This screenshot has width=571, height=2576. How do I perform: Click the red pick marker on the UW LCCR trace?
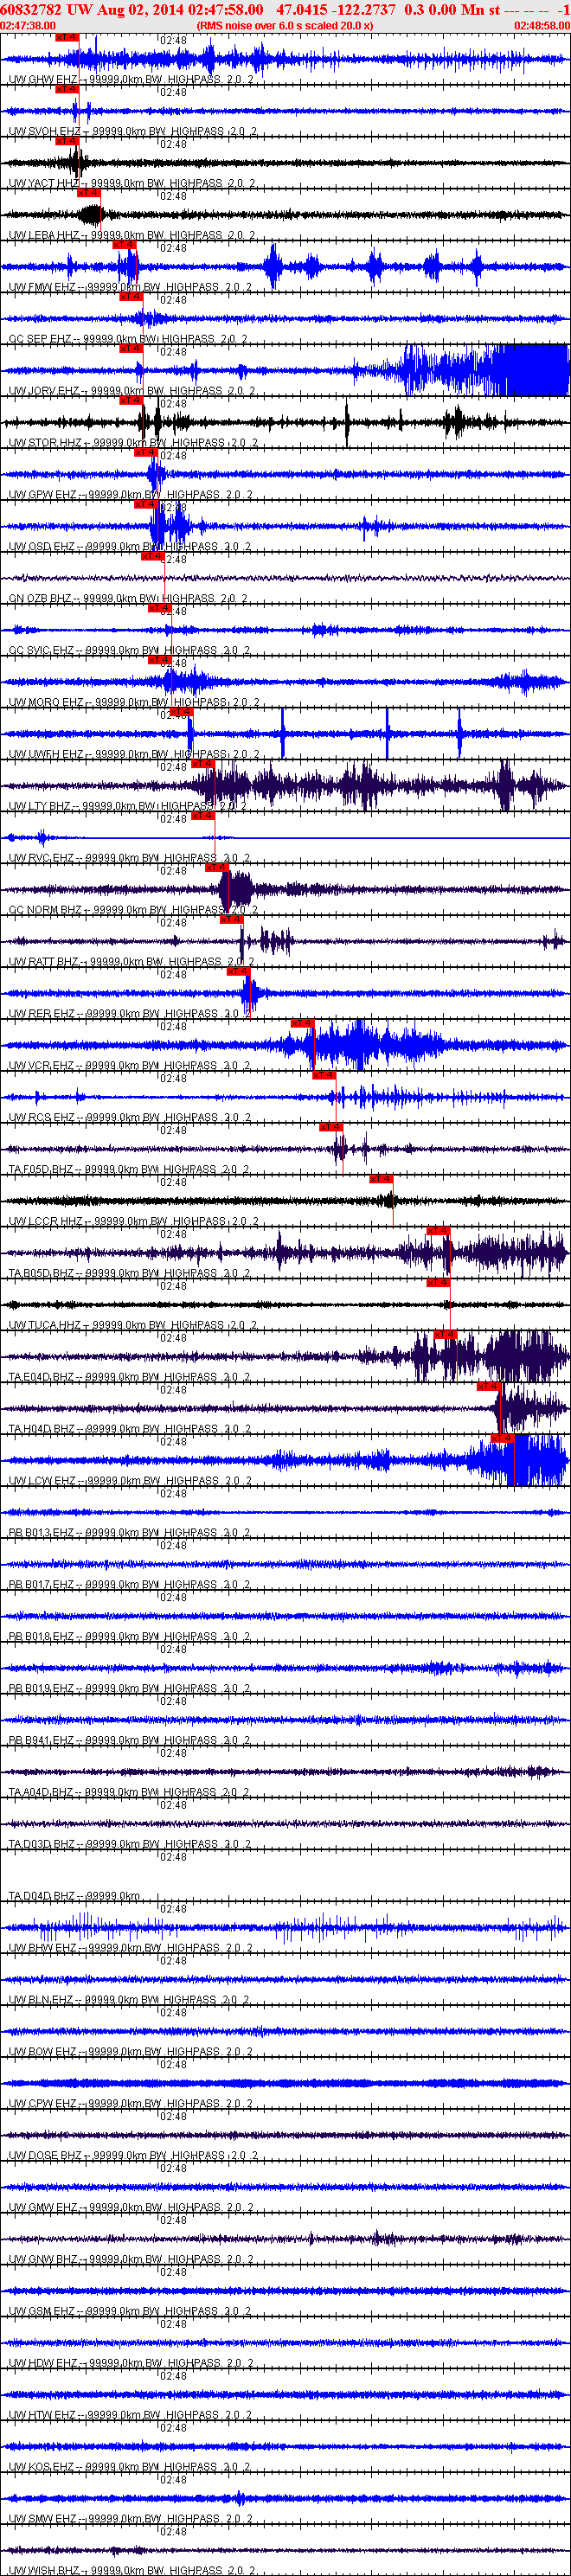pyautogui.click(x=381, y=1179)
